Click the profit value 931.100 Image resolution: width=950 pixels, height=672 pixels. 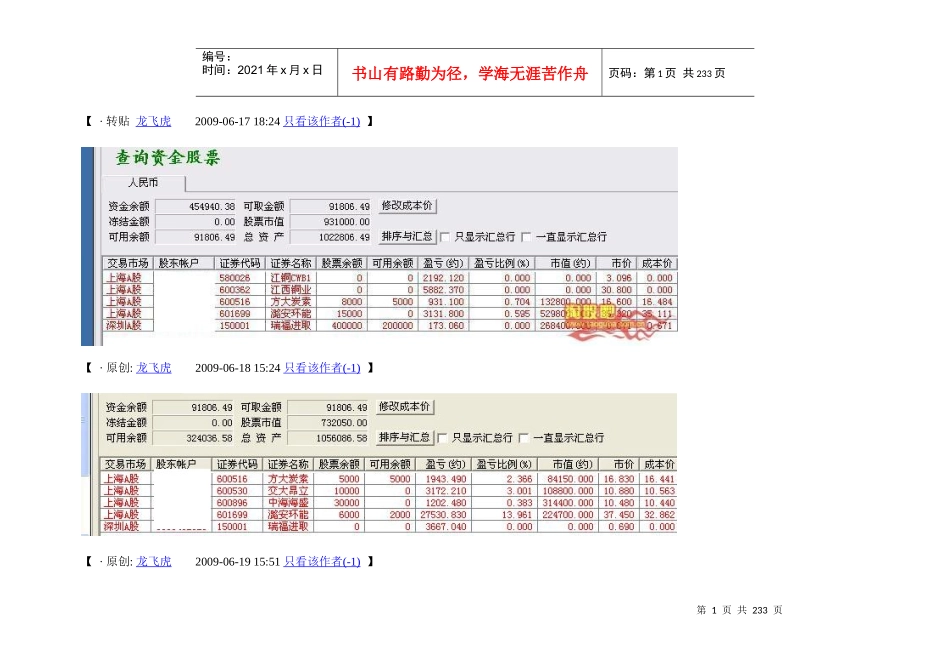pos(443,302)
